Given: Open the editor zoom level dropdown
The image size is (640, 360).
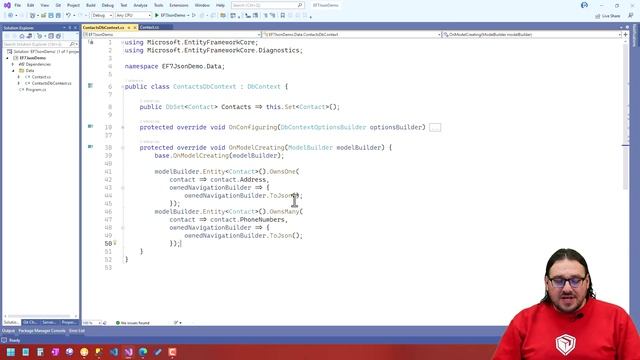Looking at the screenshot, I should 92,323.
